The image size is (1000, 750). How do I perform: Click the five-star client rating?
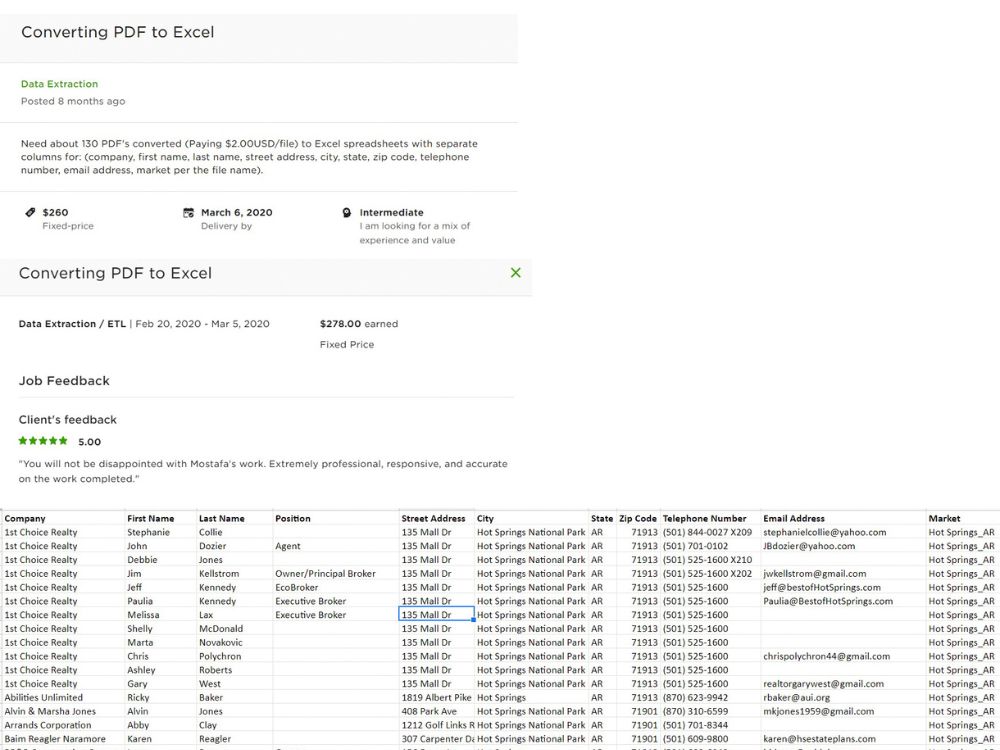coord(43,441)
